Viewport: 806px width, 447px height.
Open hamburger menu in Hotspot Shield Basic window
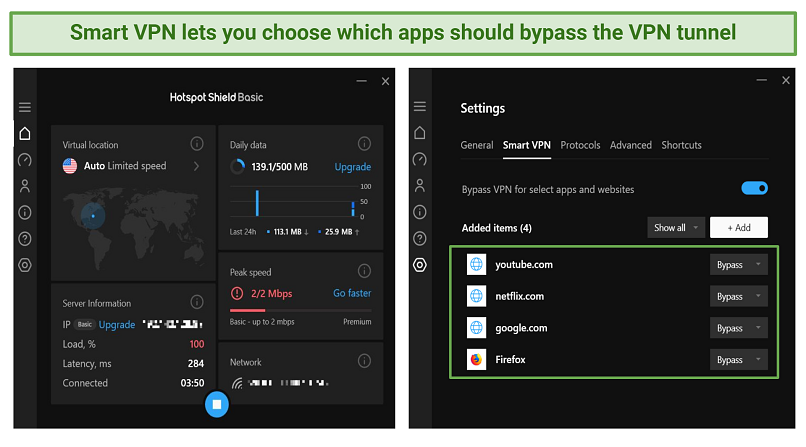tap(25, 107)
